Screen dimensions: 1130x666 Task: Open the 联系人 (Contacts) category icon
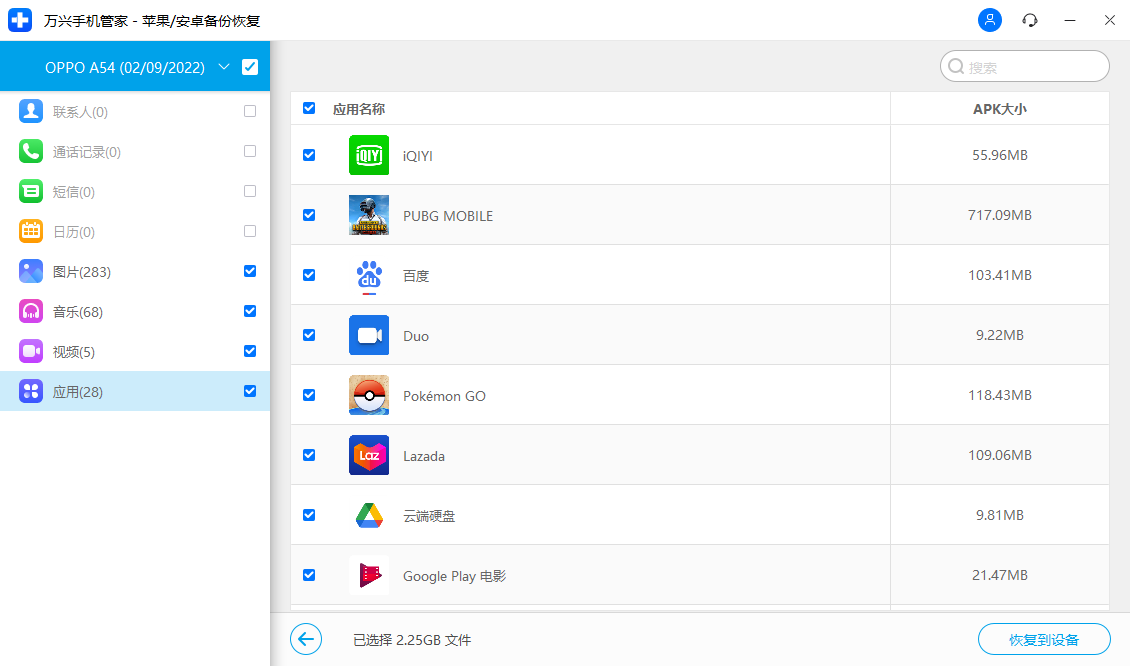tap(31, 111)
